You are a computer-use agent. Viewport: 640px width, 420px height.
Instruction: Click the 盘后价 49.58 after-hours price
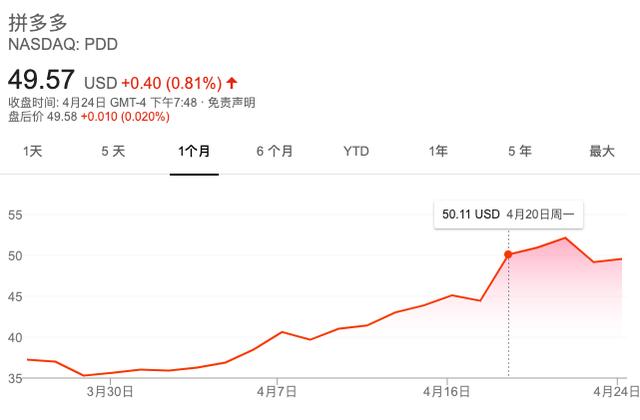pos(42,117)
